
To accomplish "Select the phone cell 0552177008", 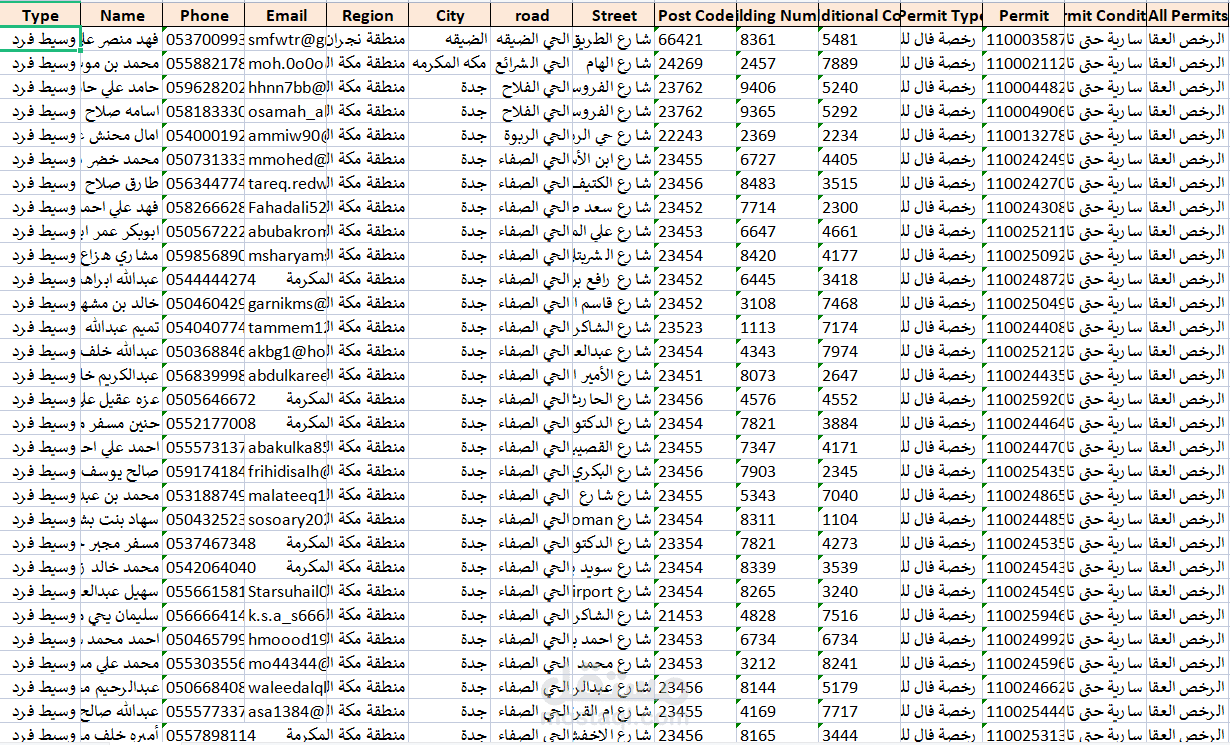I will pyautogui.click(x=204, y=423).
